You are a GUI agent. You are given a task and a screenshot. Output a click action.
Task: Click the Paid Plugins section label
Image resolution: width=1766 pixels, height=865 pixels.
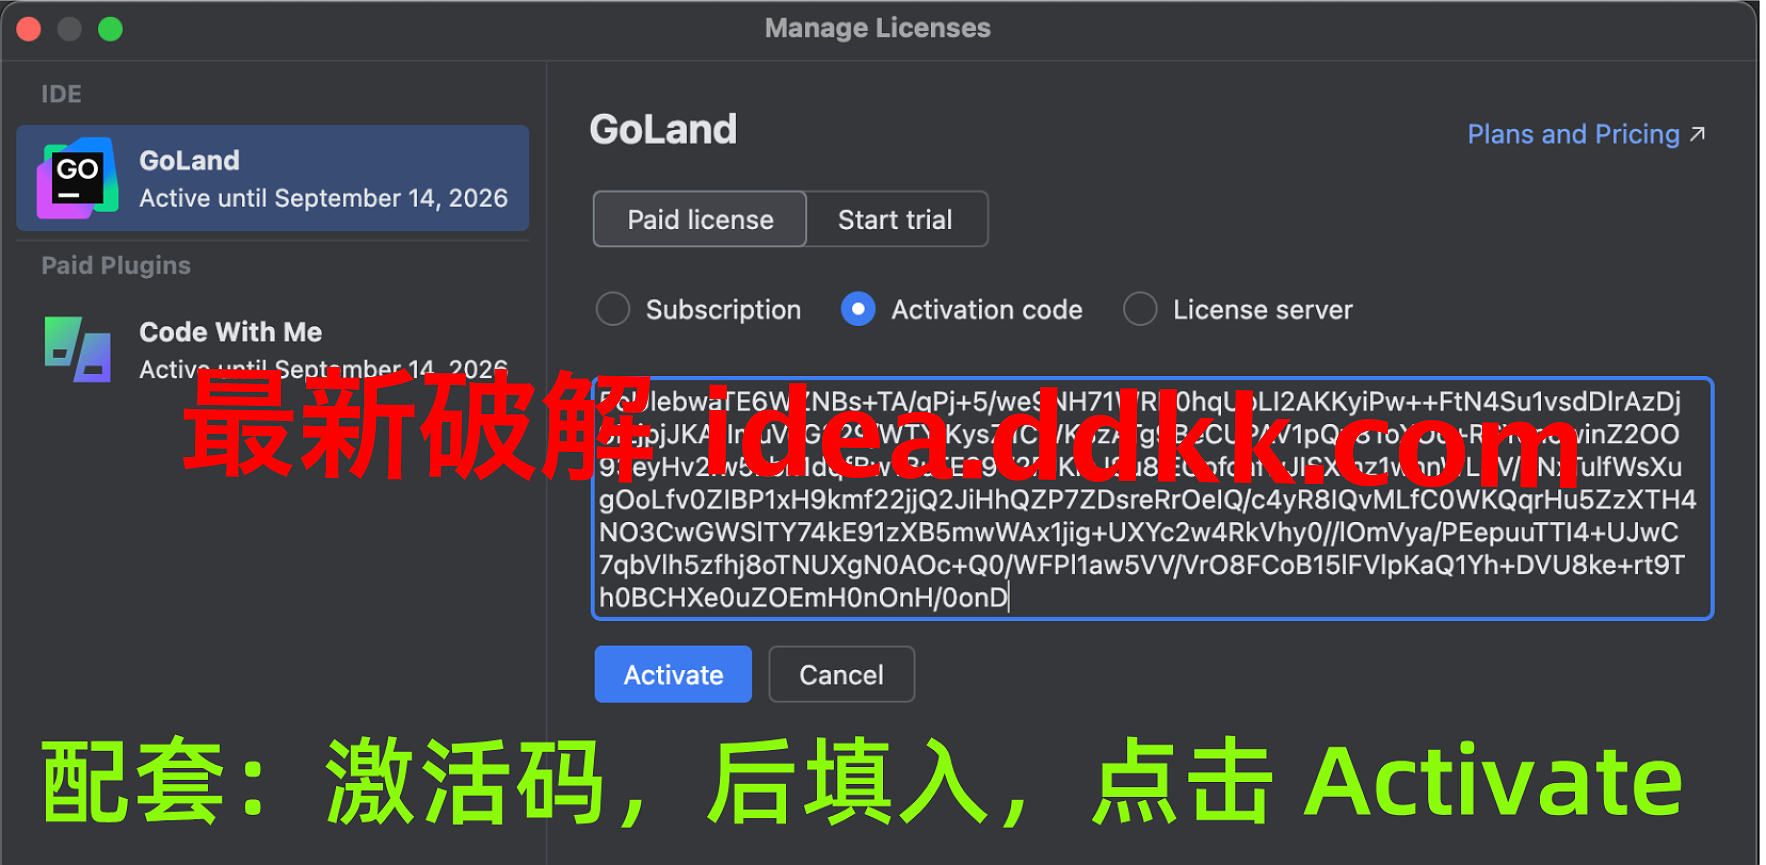pyautogui.click(x=116, y=265)
